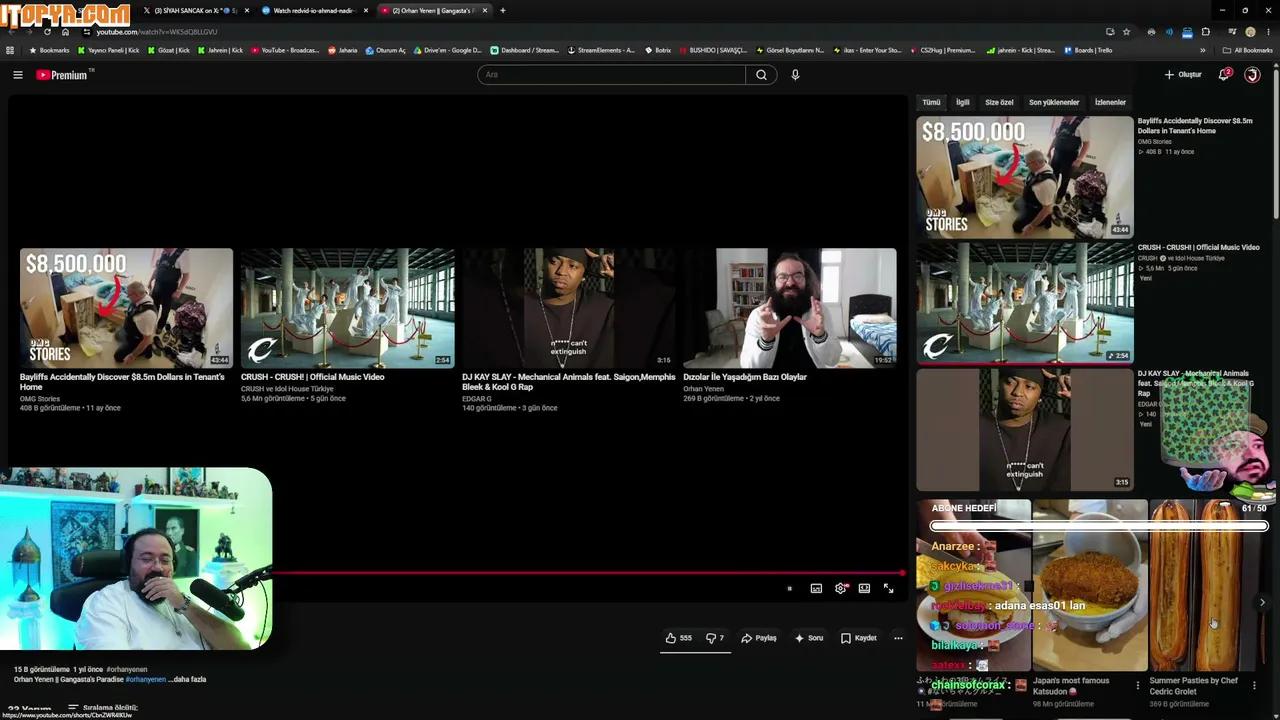Click the video progress bar
Screen dimensions: 1280x720
click(588, 574)
